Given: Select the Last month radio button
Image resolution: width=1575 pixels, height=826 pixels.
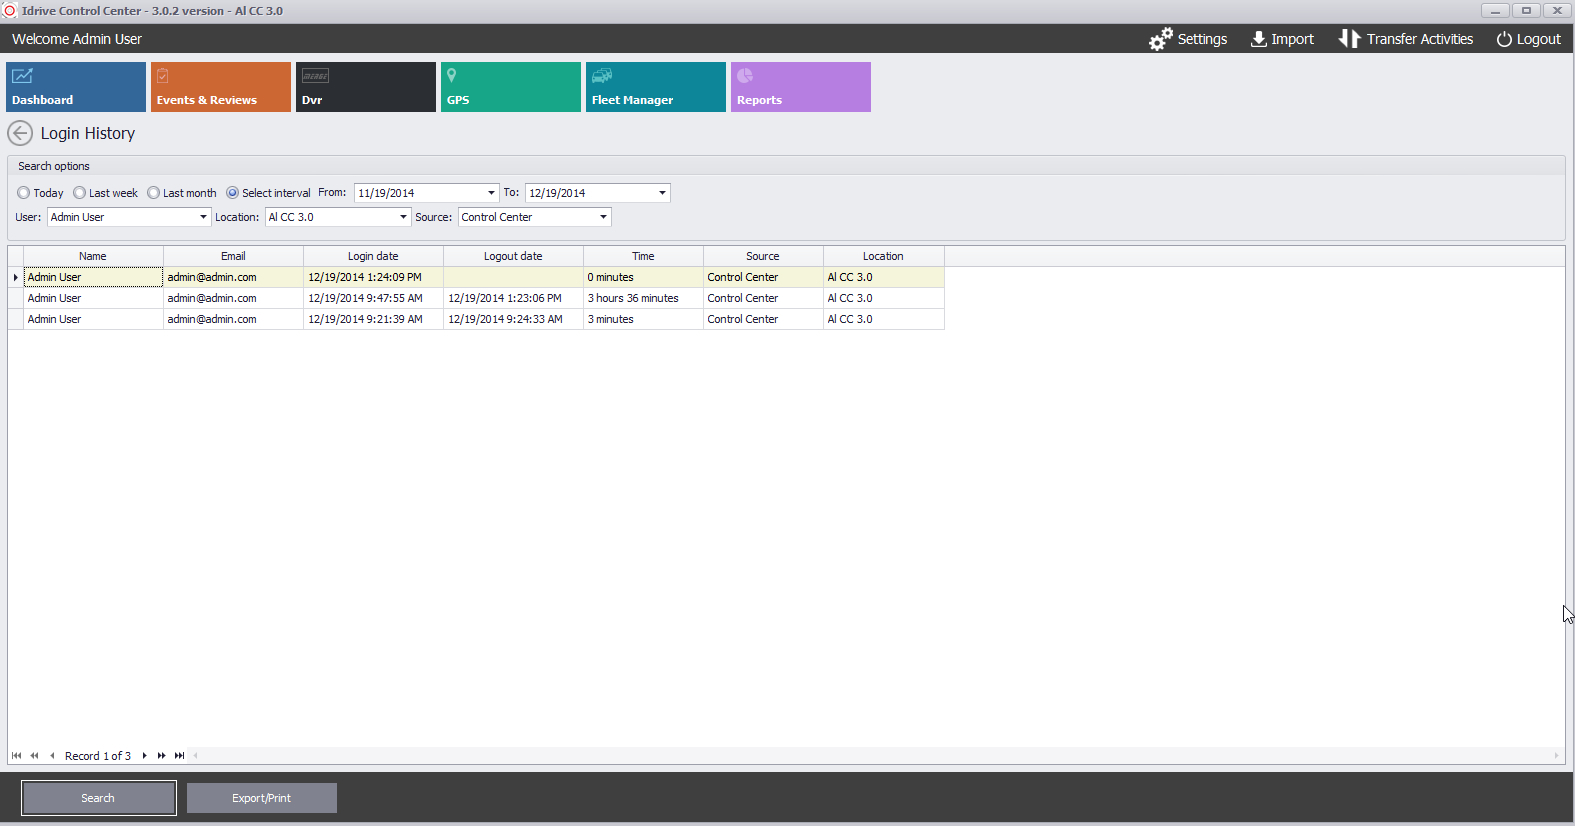Looking at the screenshot, I should [x=154, y=193].
